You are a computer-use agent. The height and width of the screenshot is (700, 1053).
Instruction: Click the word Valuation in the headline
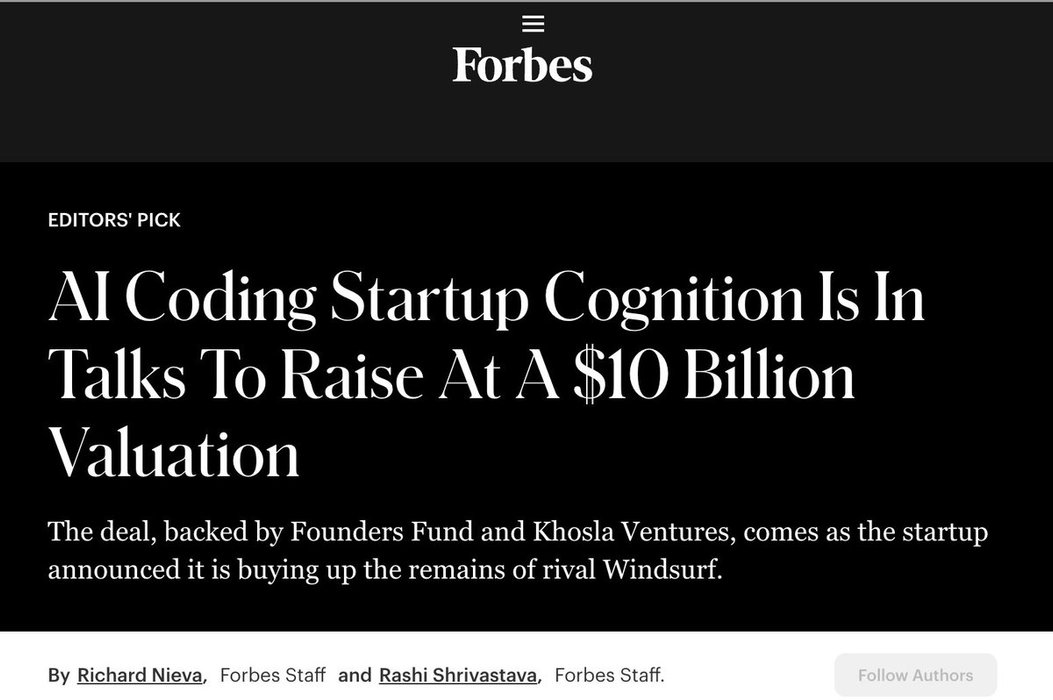click(174, 454)
